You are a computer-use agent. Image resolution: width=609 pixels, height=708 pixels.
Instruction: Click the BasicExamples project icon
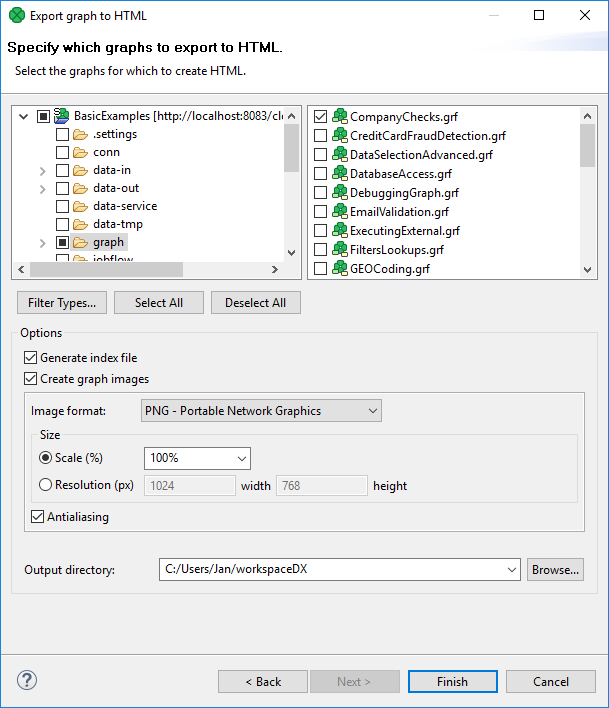pos(62,116)
